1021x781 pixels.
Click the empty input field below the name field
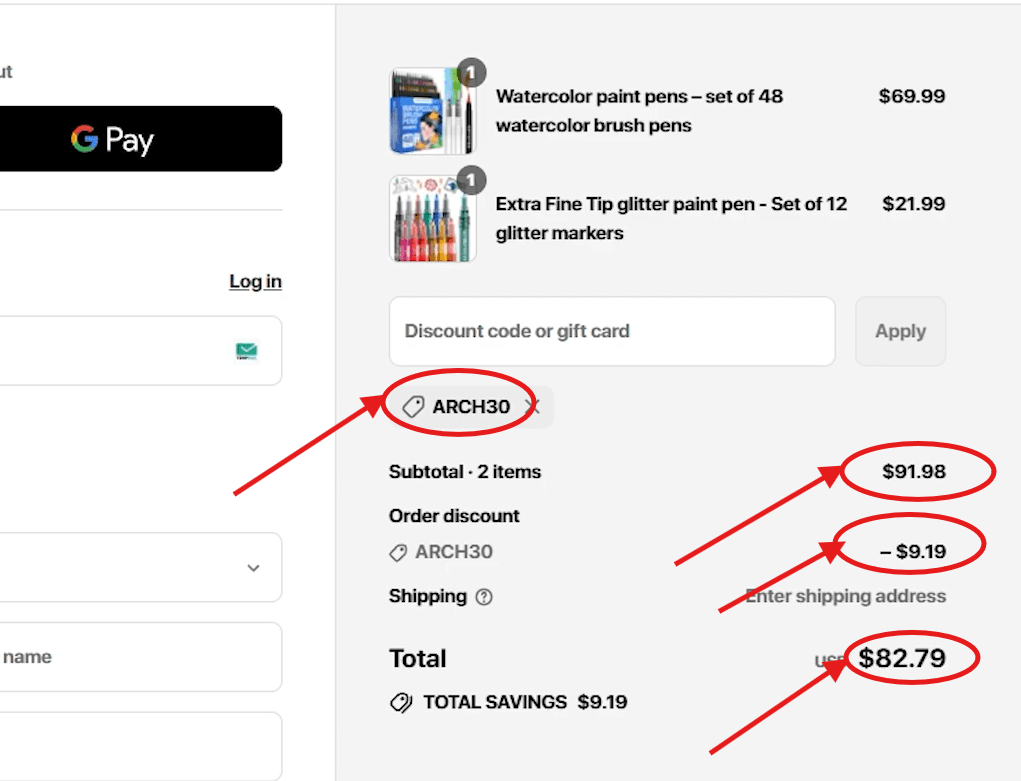[140, 746]
